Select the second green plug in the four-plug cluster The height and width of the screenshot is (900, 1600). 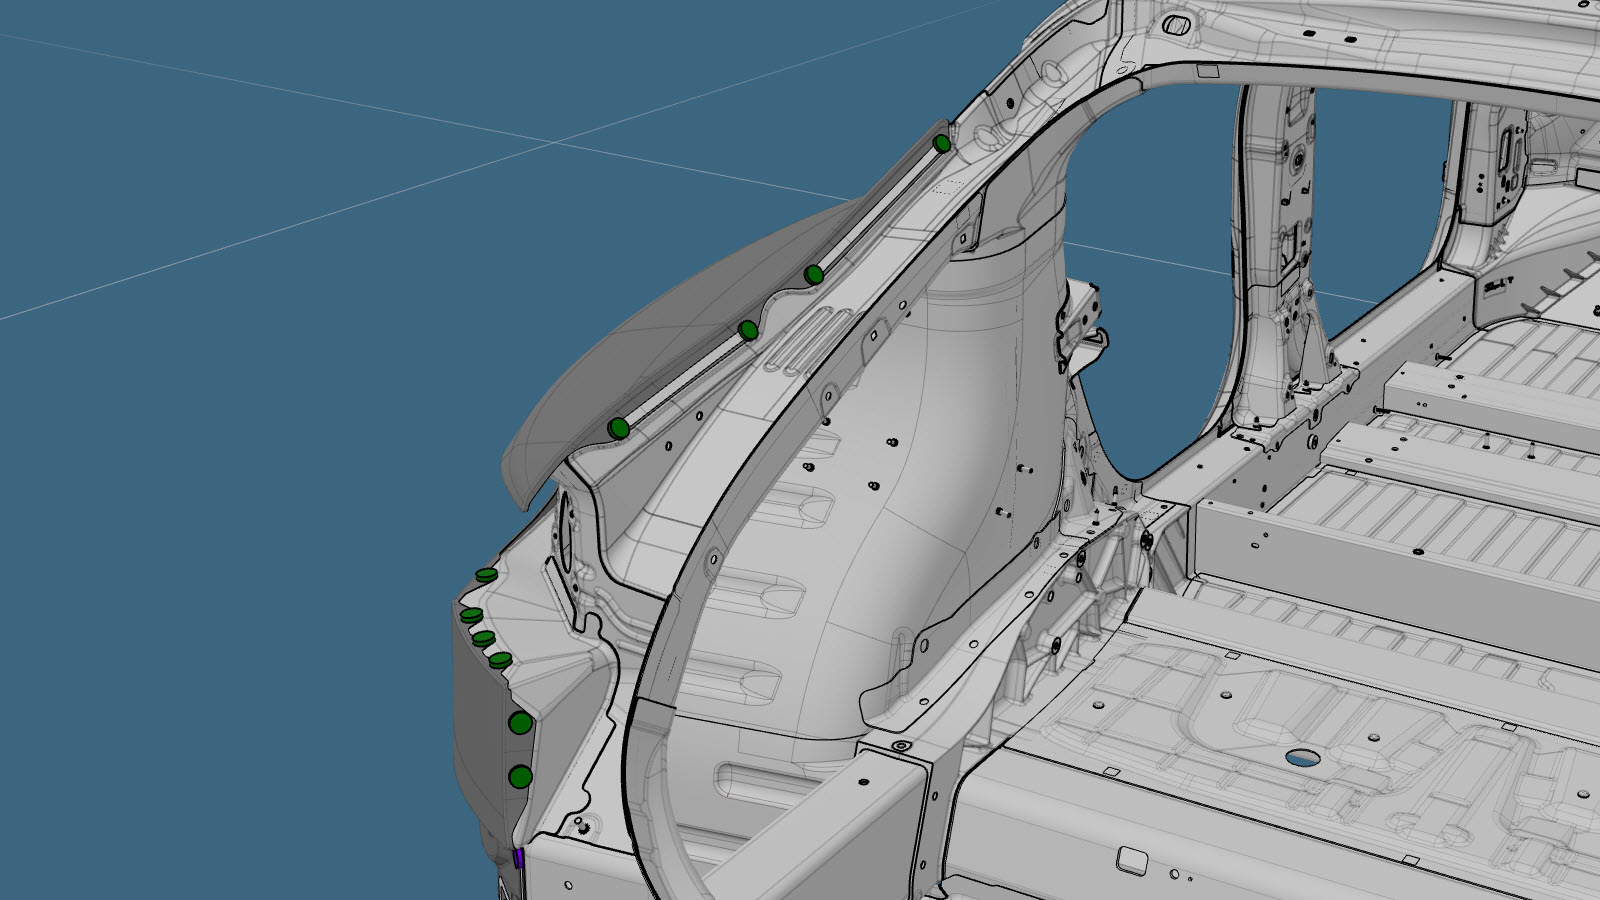[x=472, y=615]
